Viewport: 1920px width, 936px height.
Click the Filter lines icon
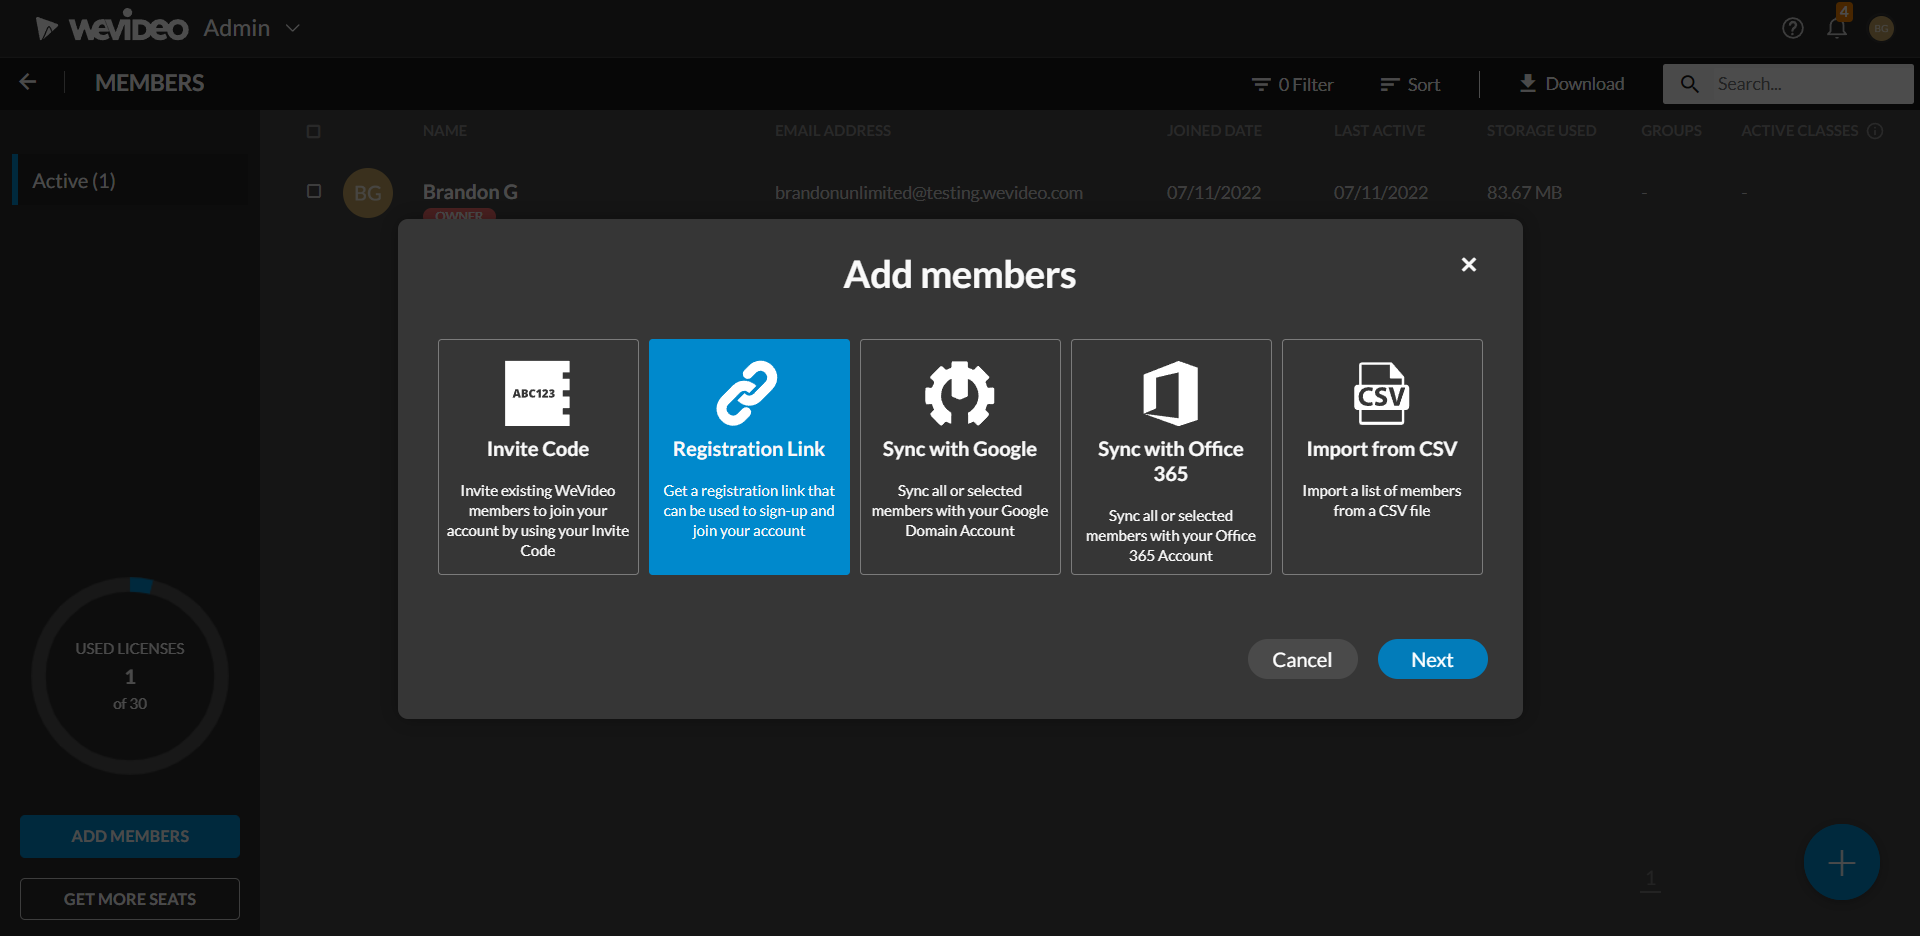1261,85
